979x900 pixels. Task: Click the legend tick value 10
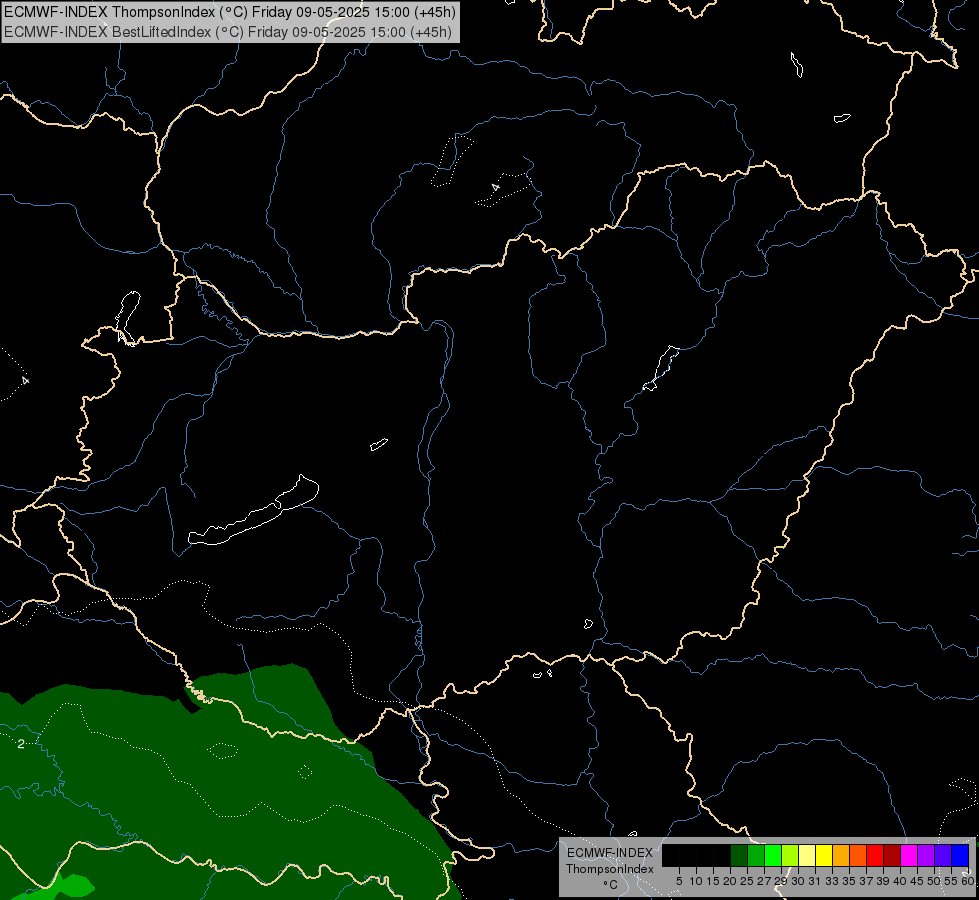coord(696,881)
